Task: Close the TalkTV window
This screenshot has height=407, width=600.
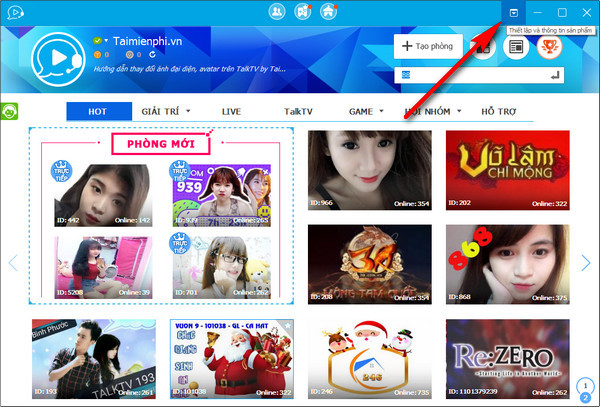Action: [587, 13]
